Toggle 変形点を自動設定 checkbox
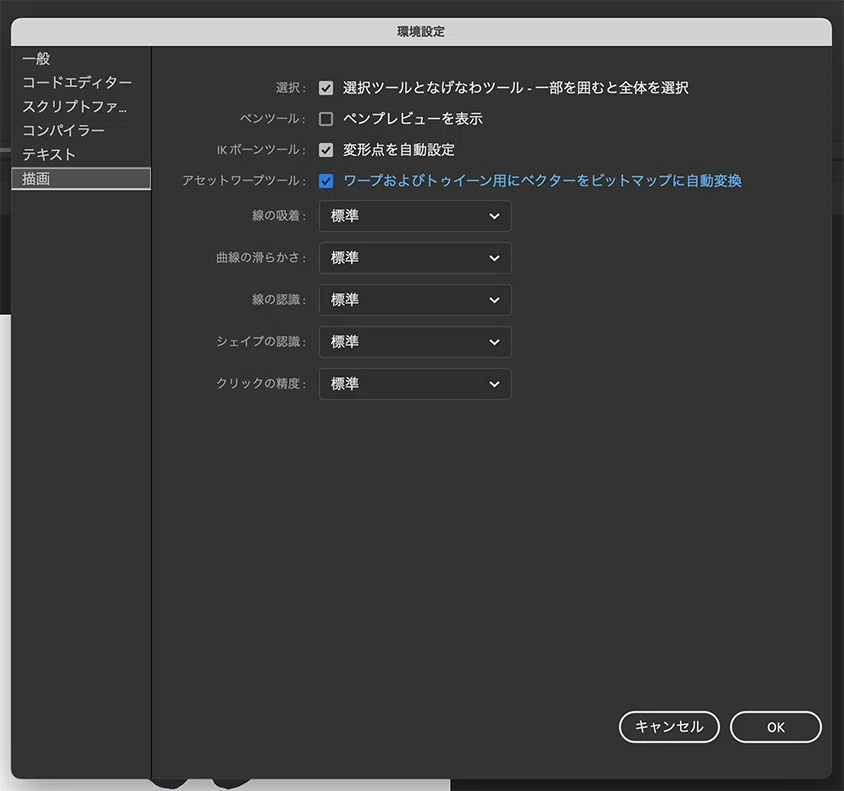Image resolution: width=844 pixels, height=791 pixels. coord(326,150)
